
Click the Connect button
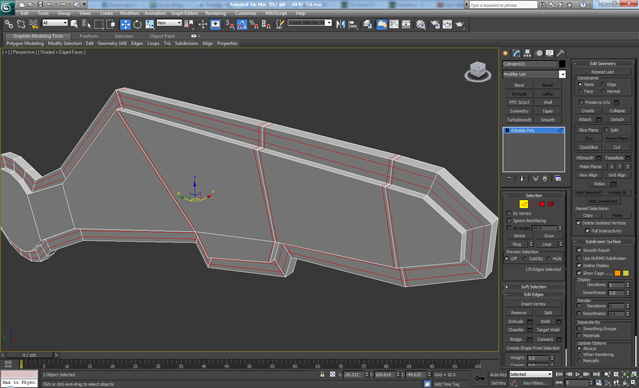(545, 339)
